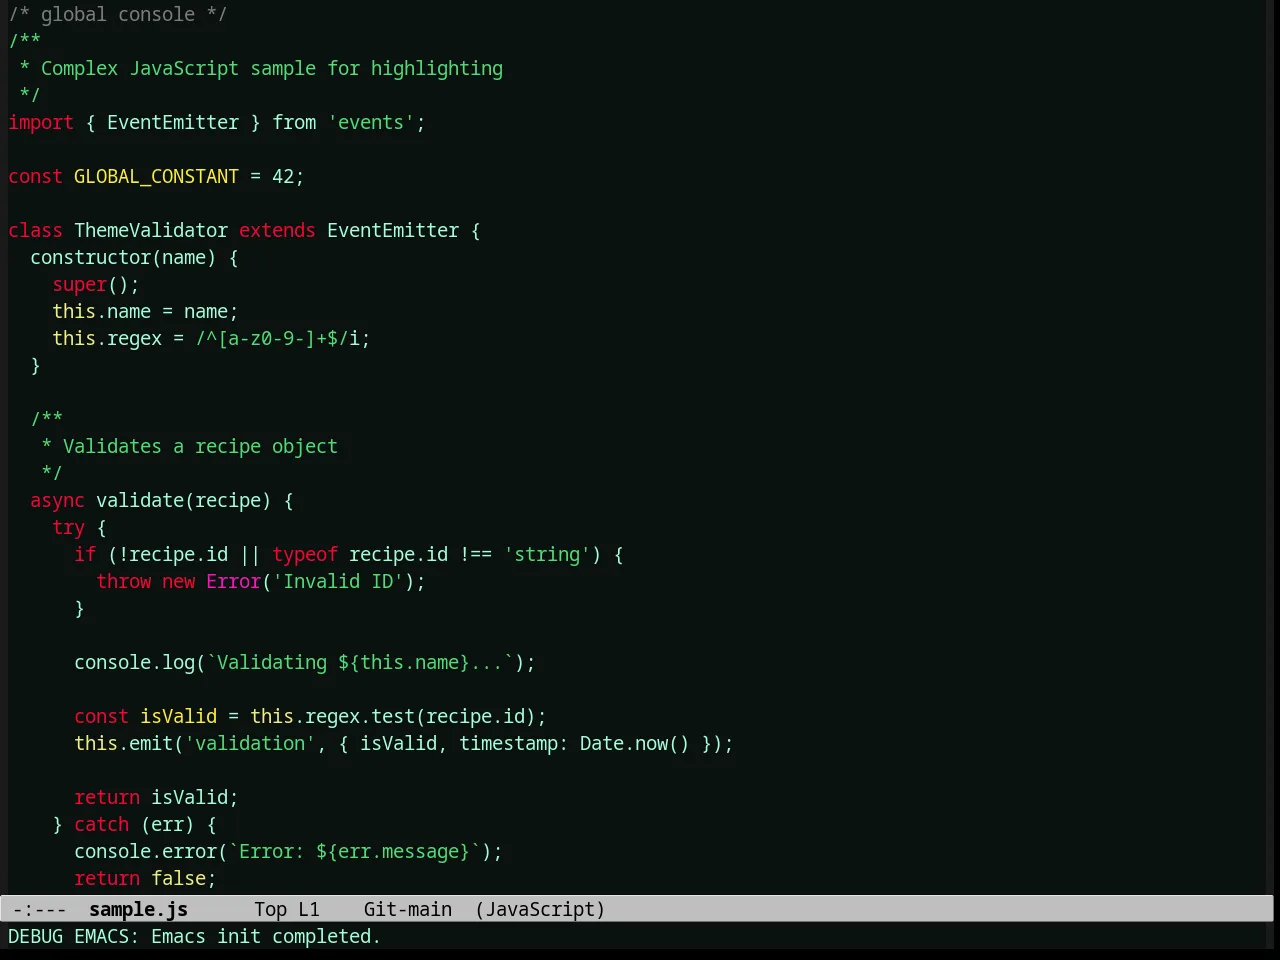The height and width of the screenshot is (960, 1280).
Task: Click on the 'Invalid ID' string
Action: click(x=338, y=581)
